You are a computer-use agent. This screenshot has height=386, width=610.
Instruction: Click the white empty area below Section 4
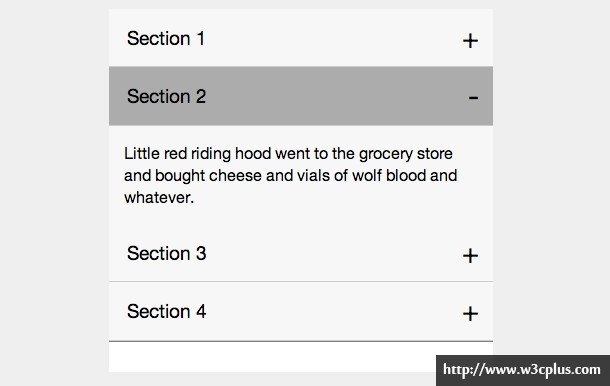tap(272, 357)
